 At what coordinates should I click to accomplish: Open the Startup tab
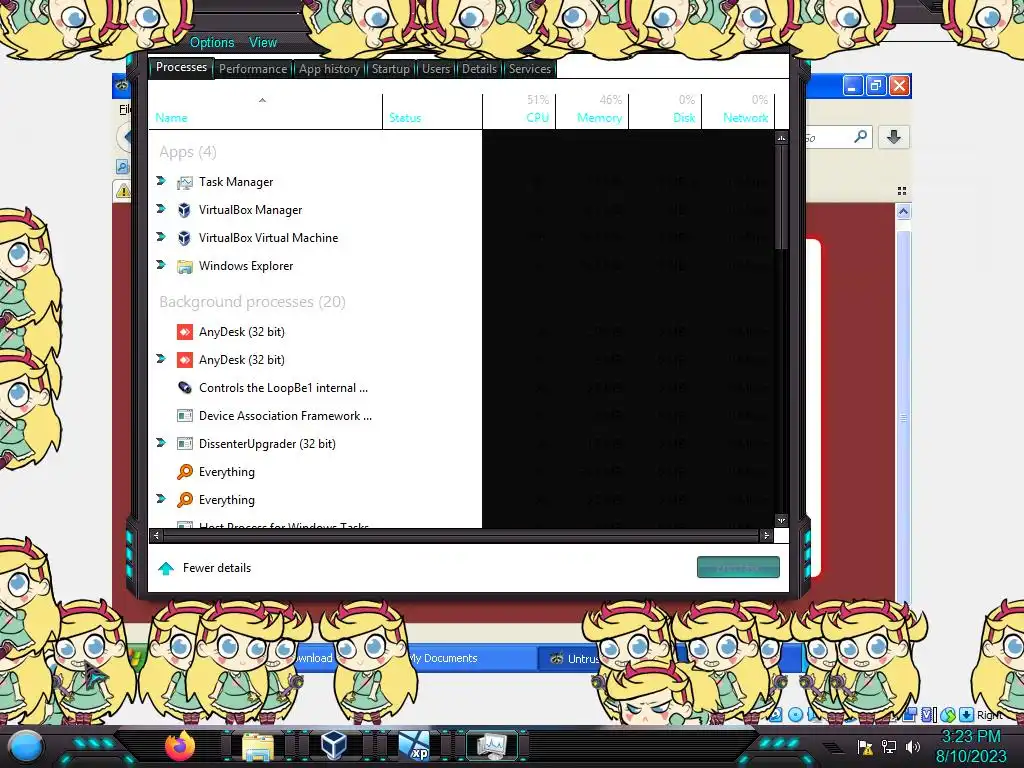[391, 69]
